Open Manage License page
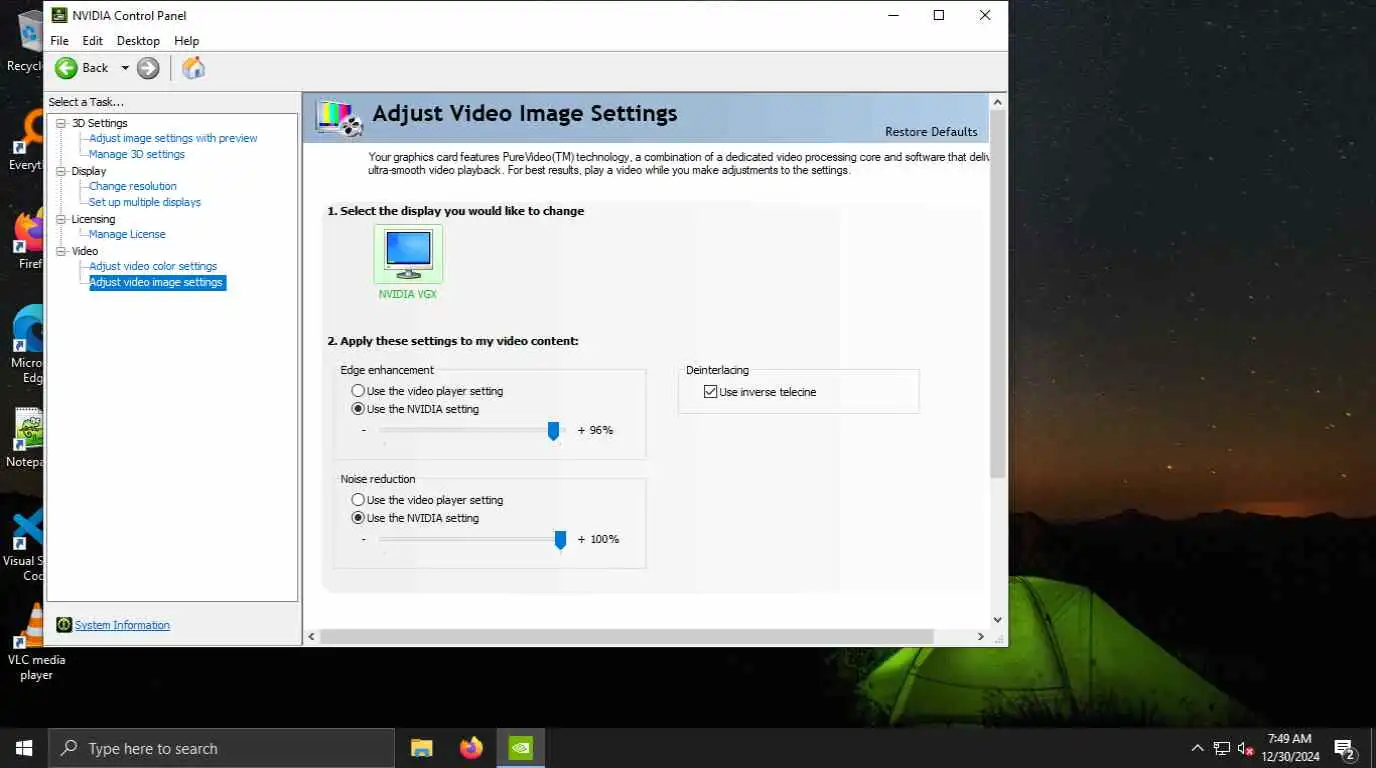This screenshot has height=768, width=1376. 127,234
